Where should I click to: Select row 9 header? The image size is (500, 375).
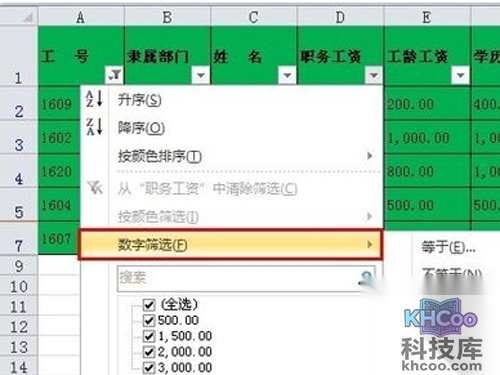tap(19, 265)
